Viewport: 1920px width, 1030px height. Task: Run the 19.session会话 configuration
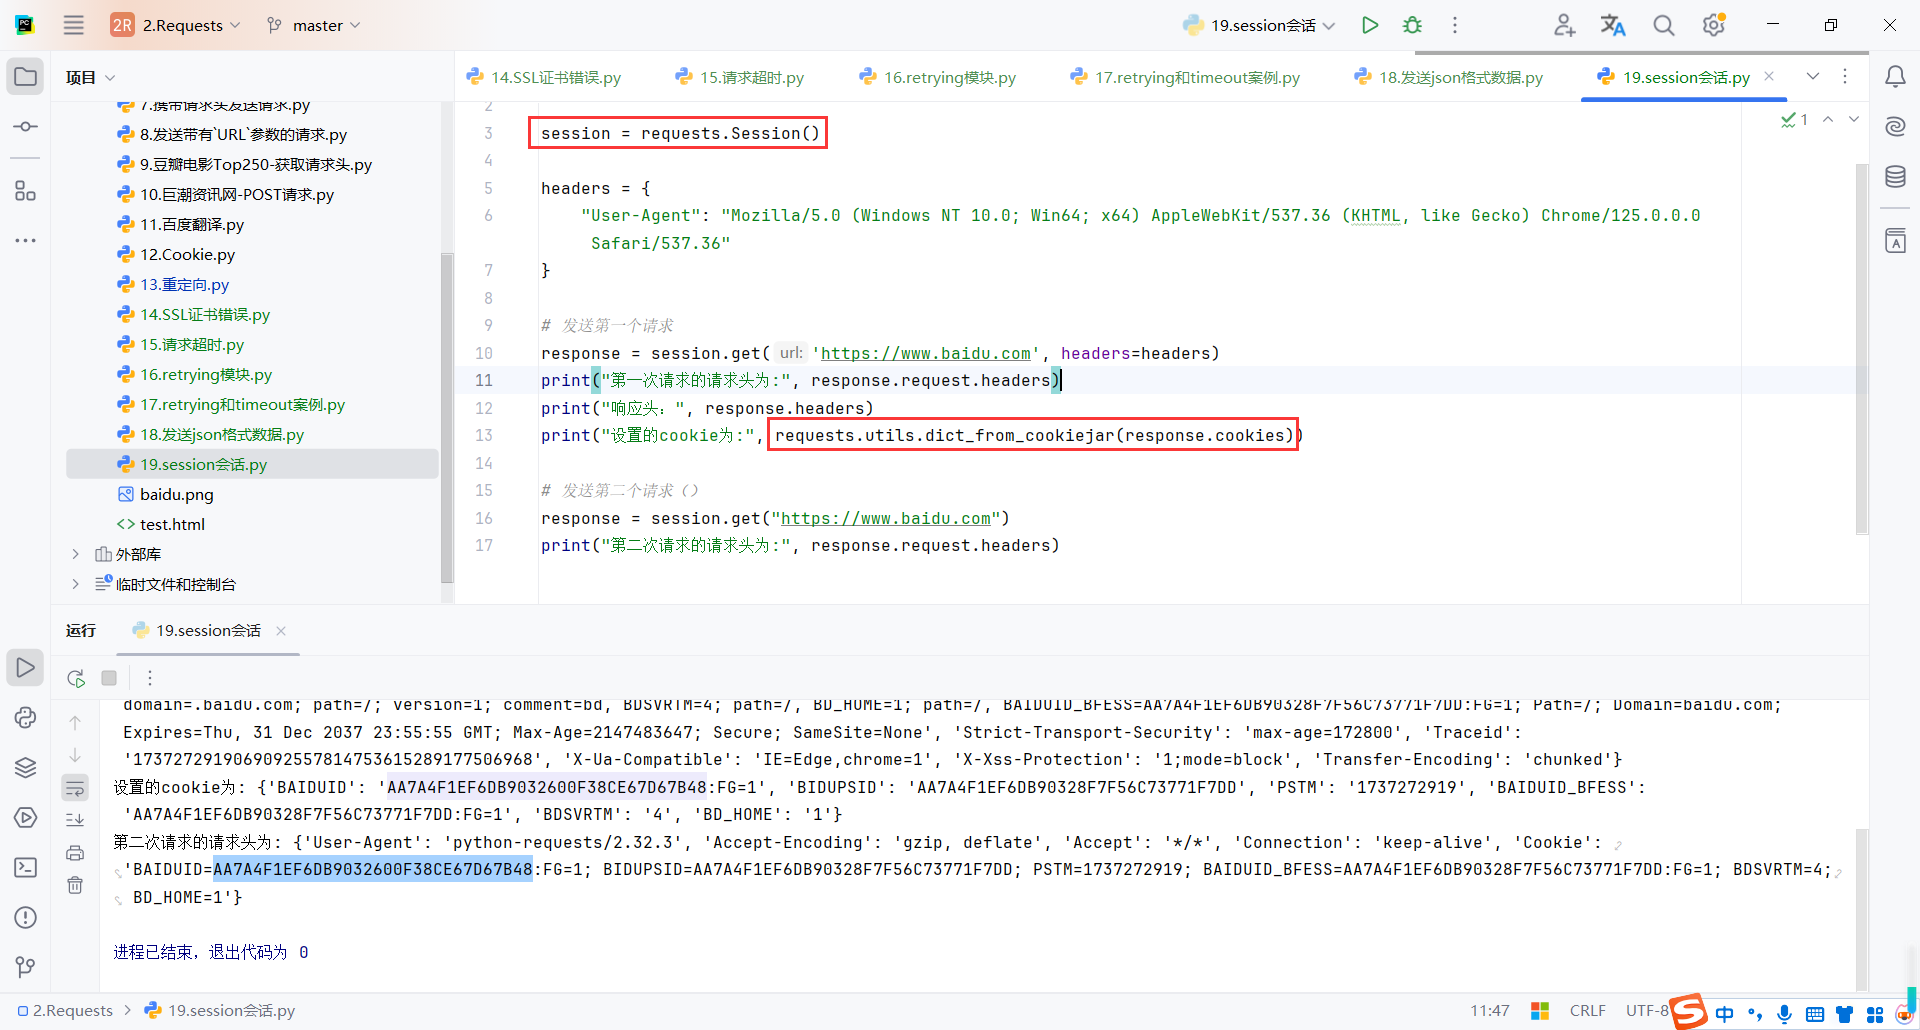[x=1370, y=25]
